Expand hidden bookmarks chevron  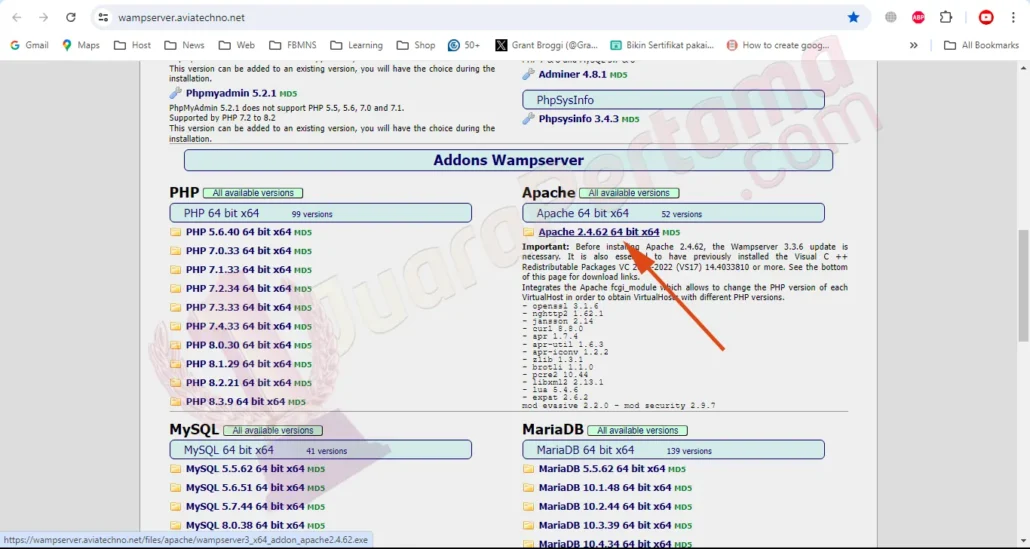coord(913,45)
